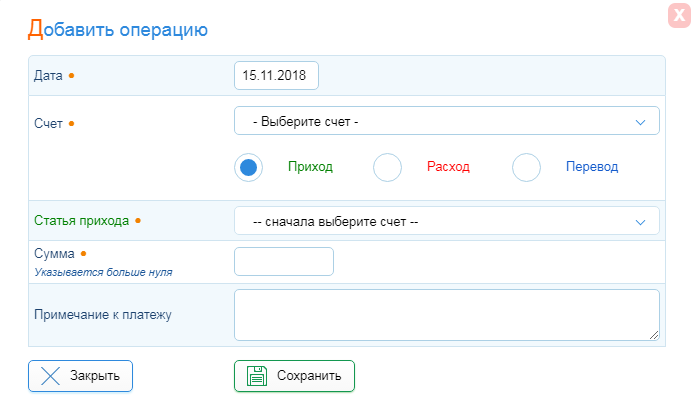This screenshot has width=693, height=407.
Task: Select the Перевод radio button
Action: point(526,167)
